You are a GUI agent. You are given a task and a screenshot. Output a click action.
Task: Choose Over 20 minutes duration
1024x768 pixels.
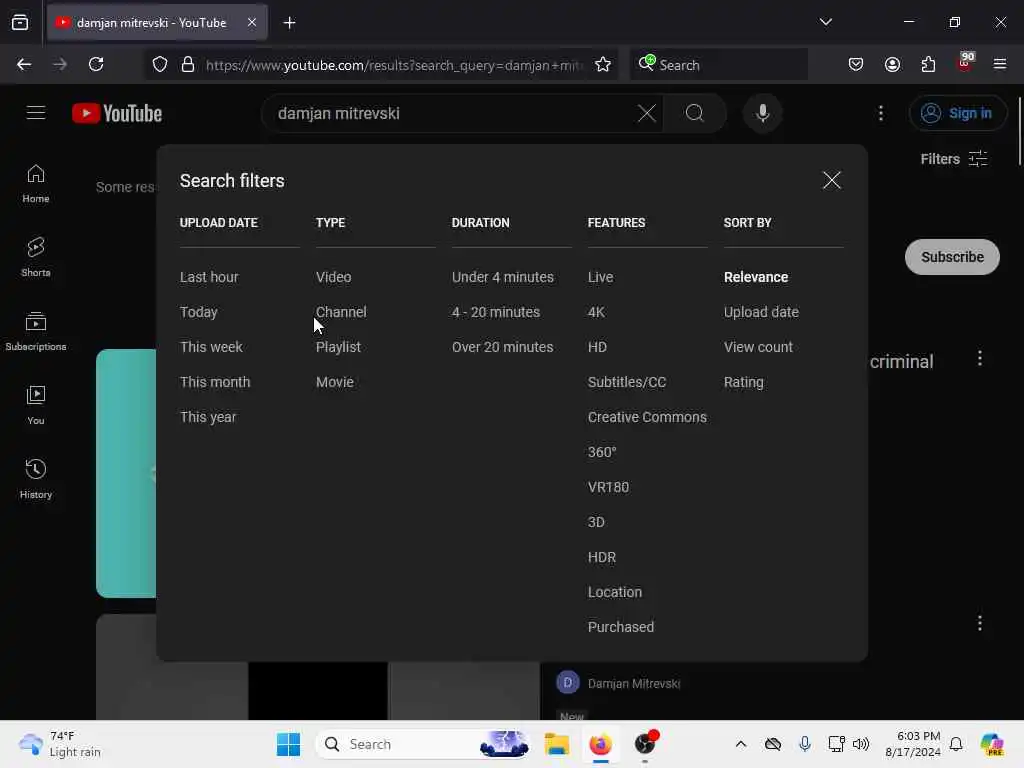click(x=502, y=347)
